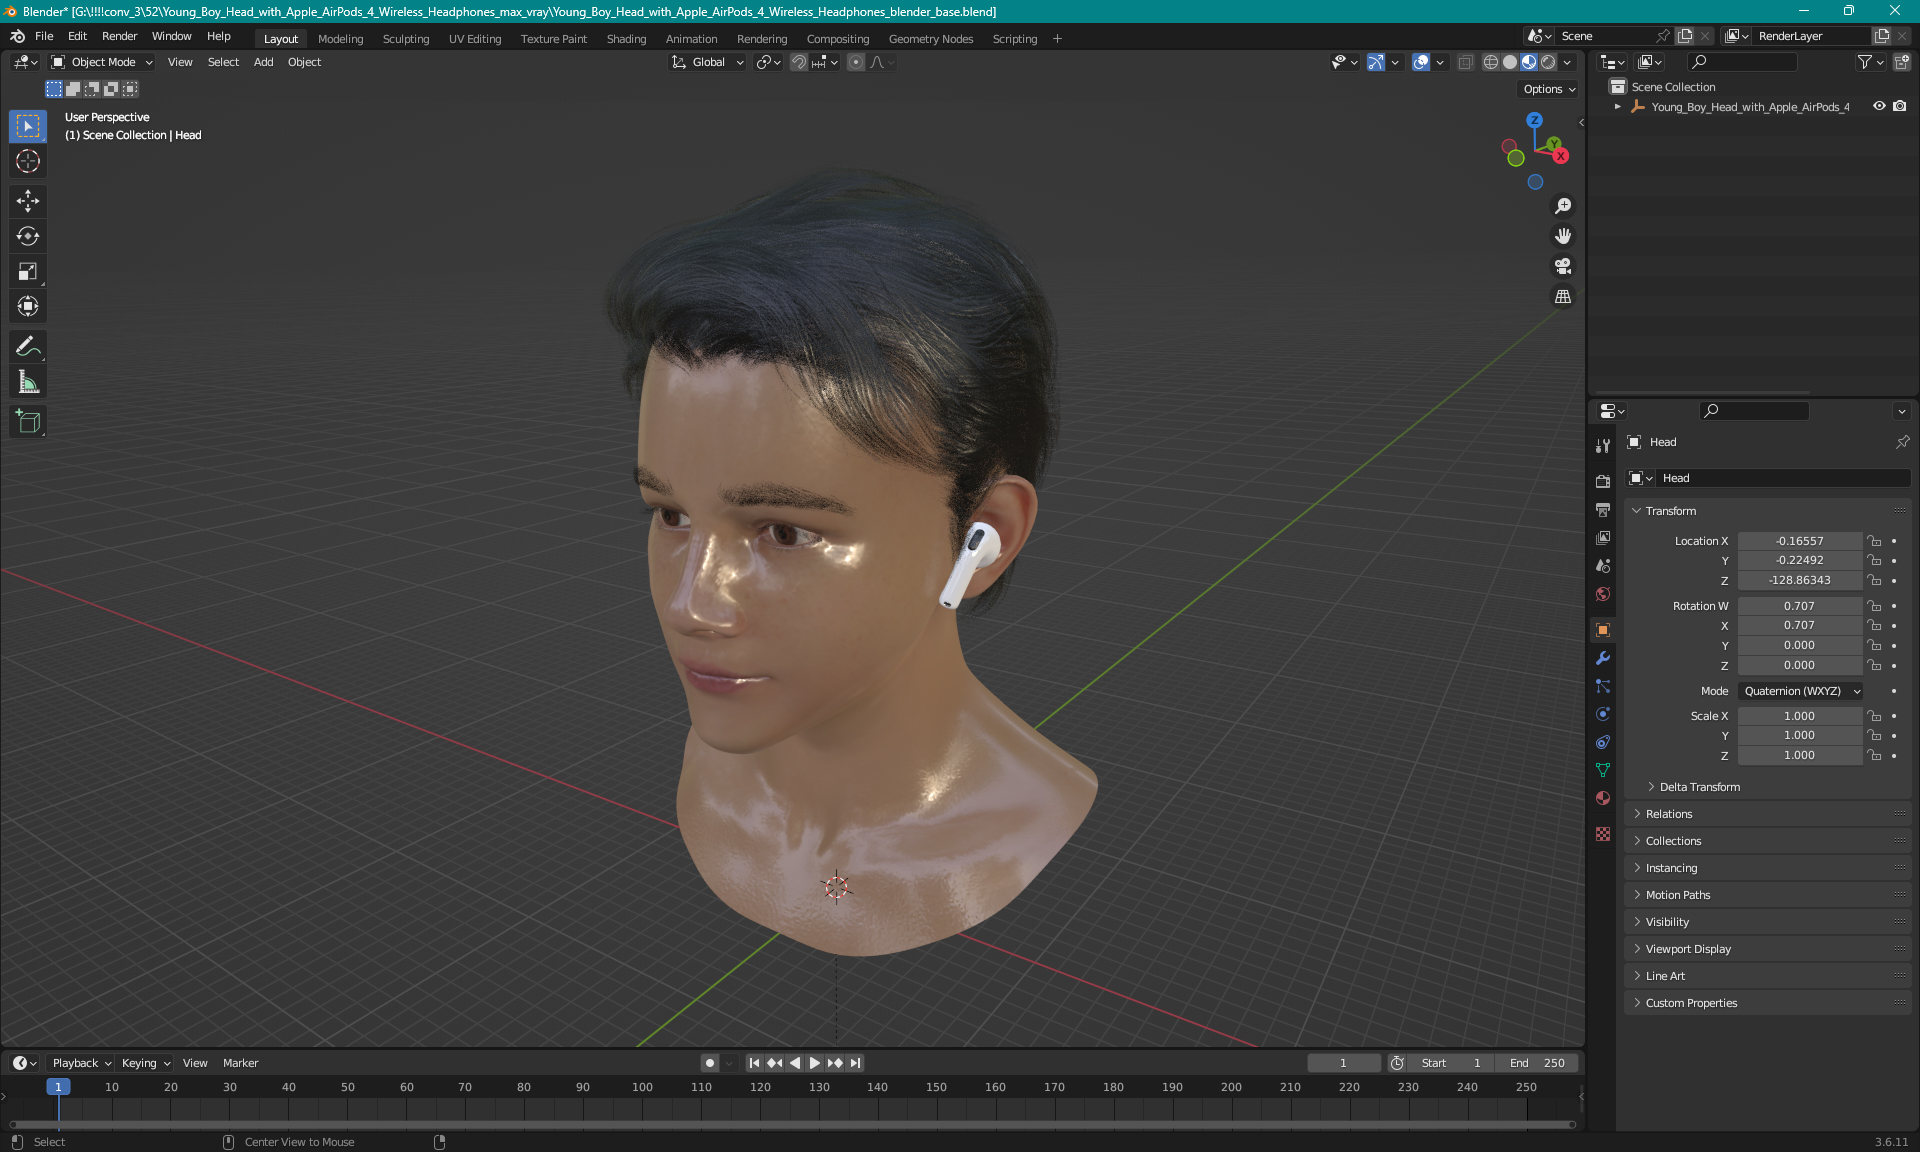Open the Particles properties tab
The image size is (1920, 1152).
pyautogui.click(x=1603, y=686)
